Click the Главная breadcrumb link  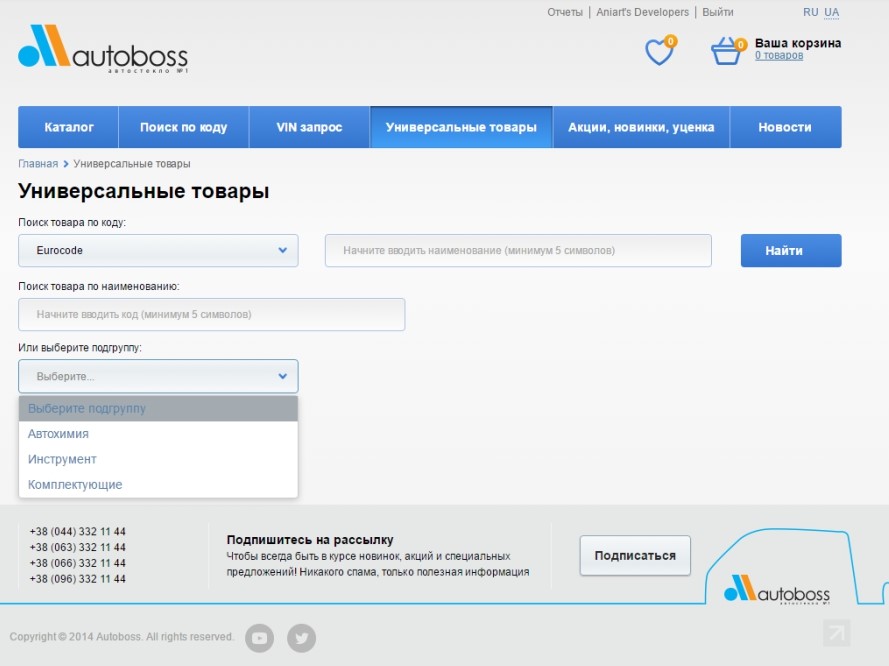click(38, 163)
